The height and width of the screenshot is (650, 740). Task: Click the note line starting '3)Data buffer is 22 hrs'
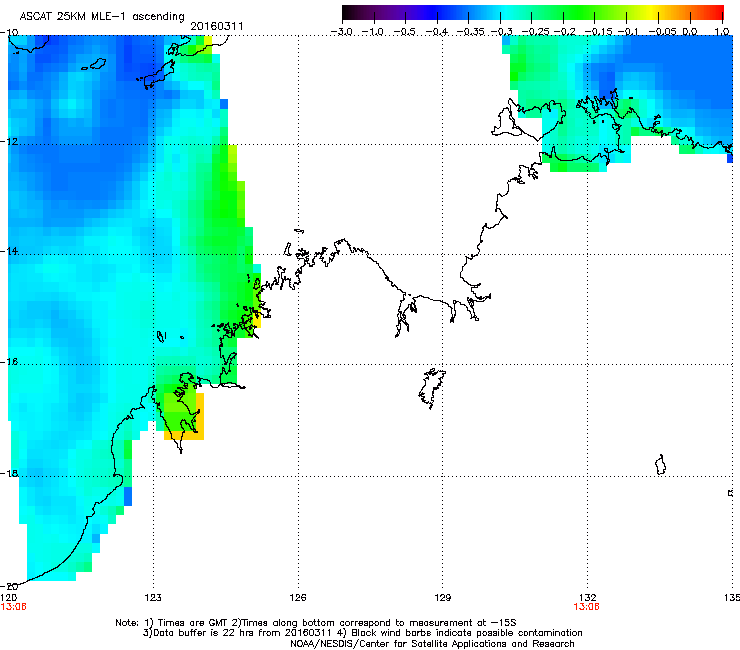[362, 633]
